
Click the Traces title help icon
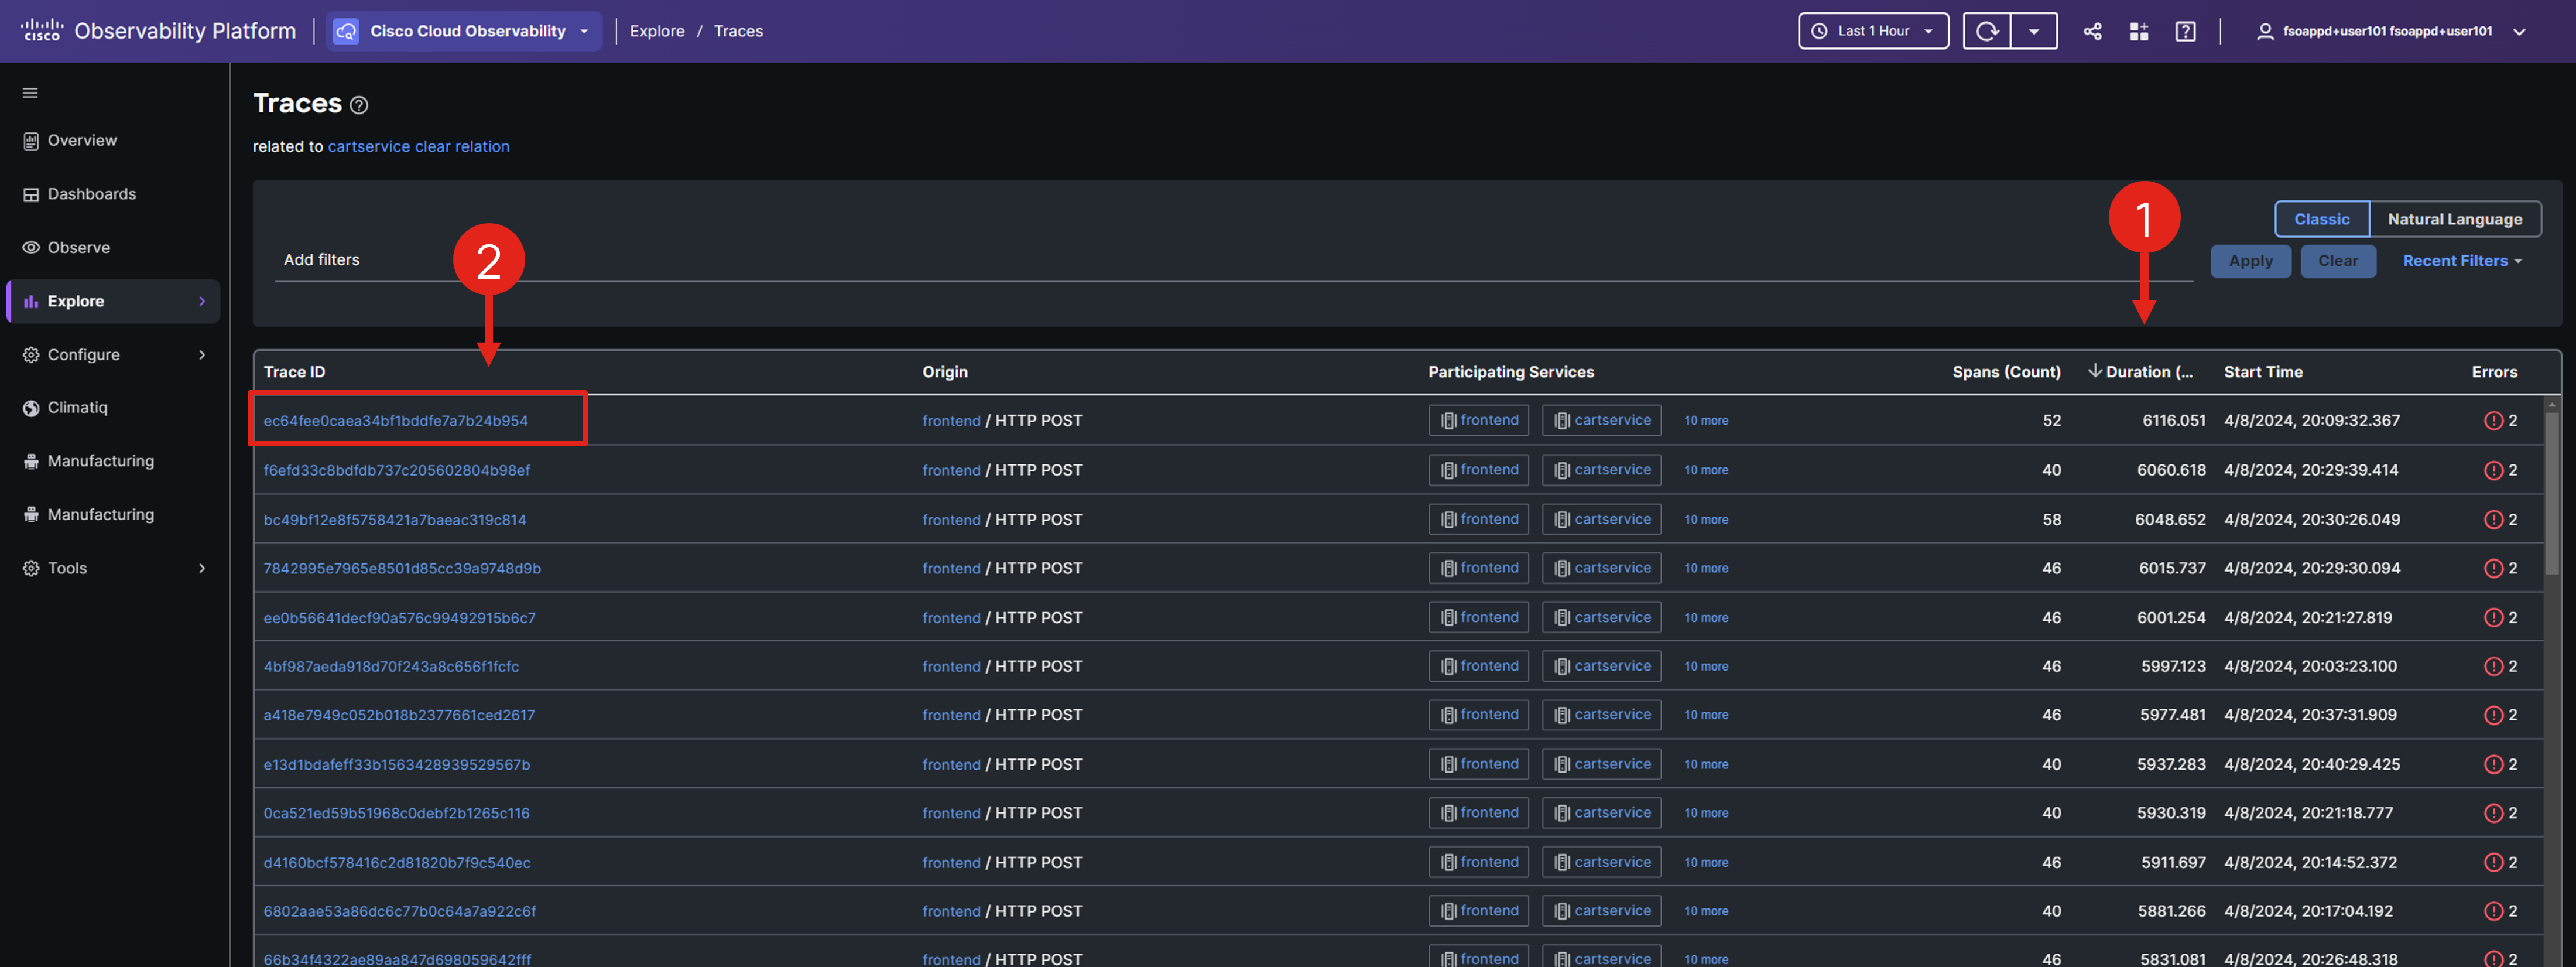(359, 105)
